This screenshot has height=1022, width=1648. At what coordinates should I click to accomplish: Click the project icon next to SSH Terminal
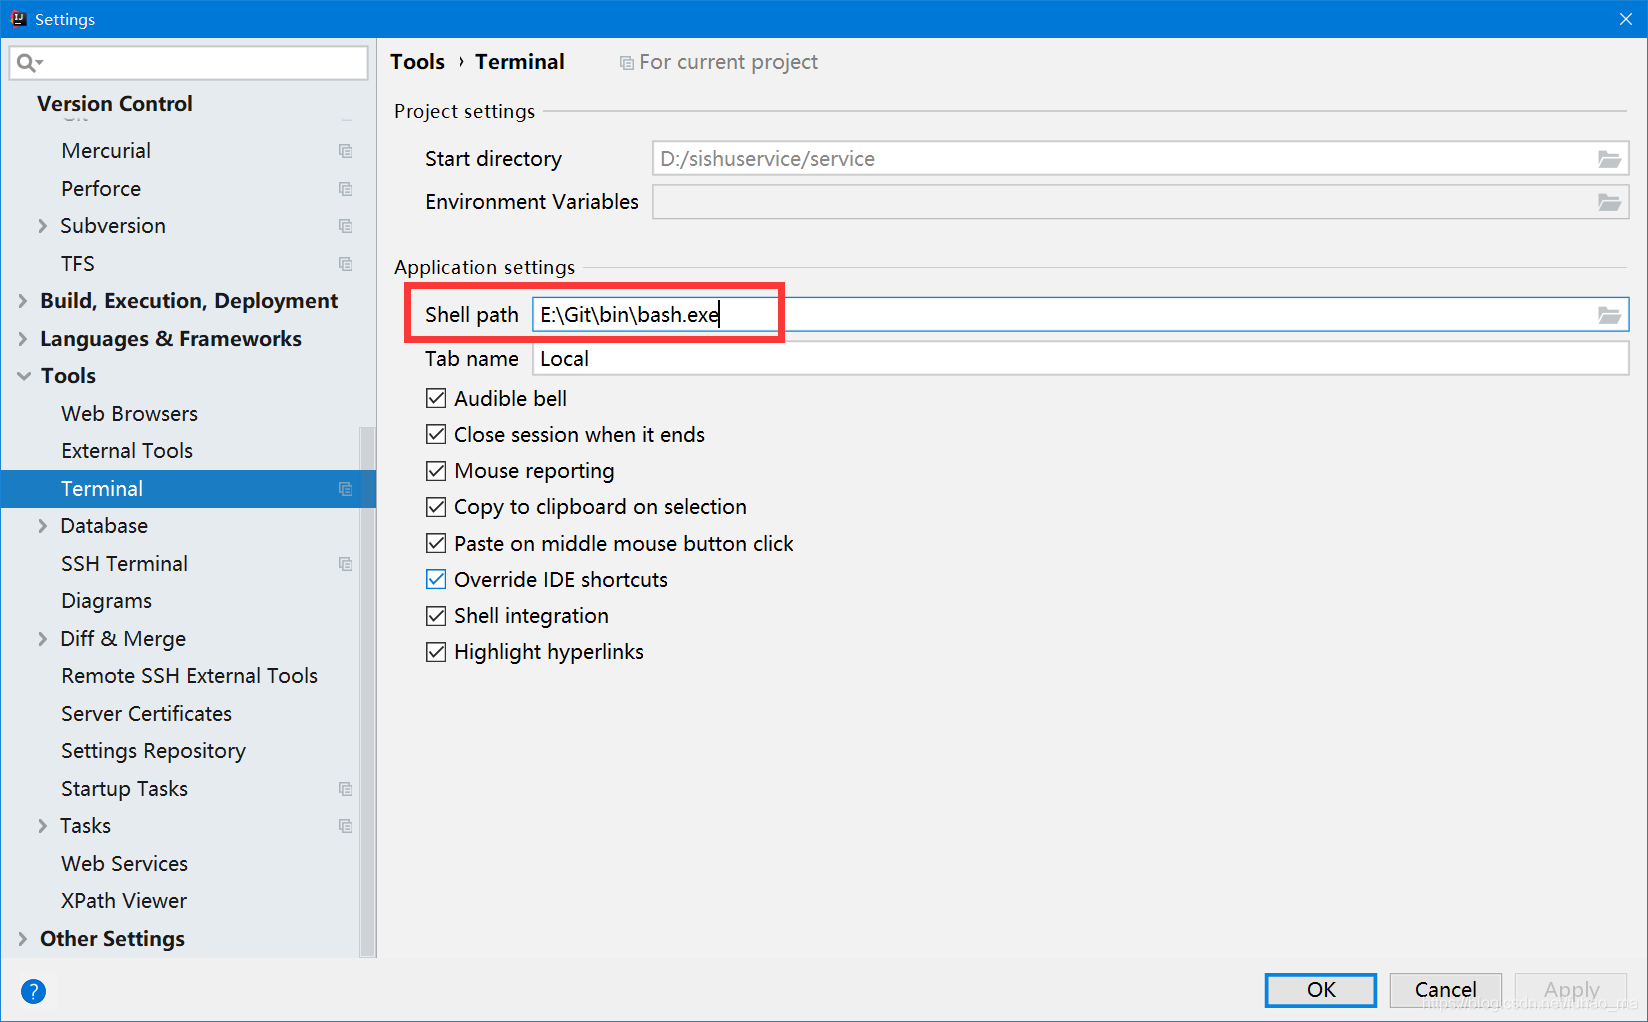345,564
